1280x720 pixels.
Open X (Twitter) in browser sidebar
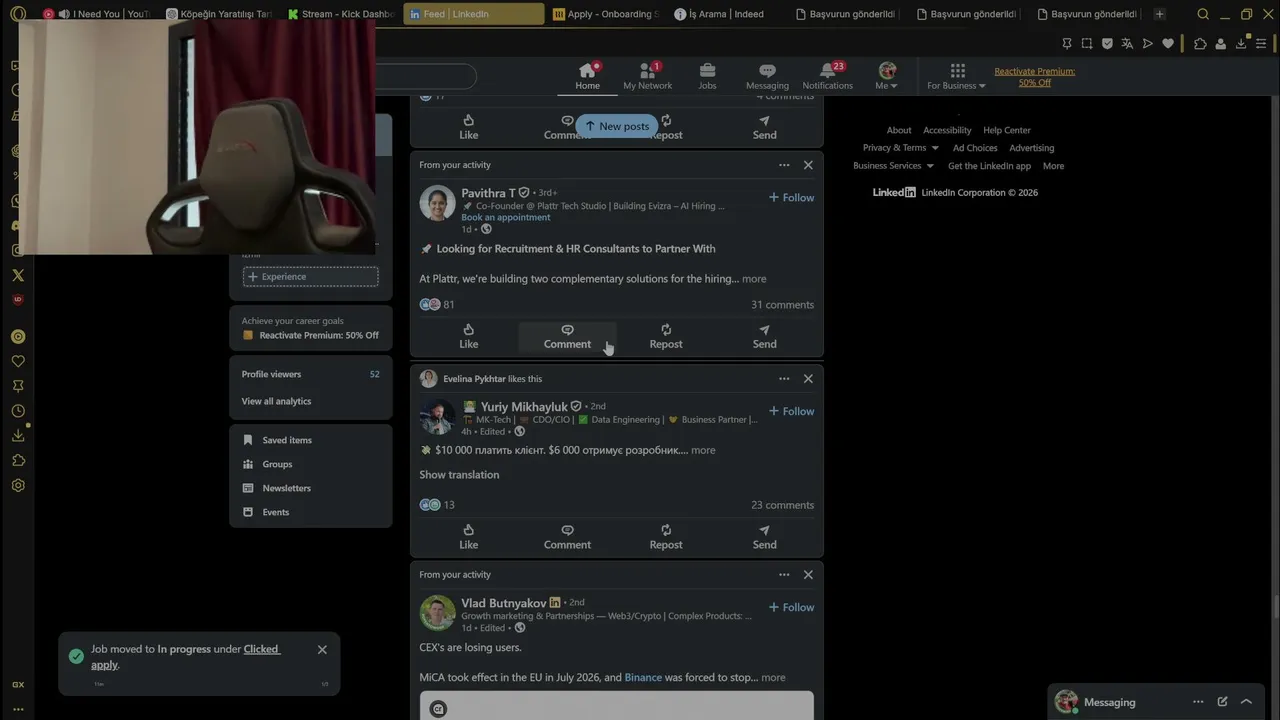18,275
